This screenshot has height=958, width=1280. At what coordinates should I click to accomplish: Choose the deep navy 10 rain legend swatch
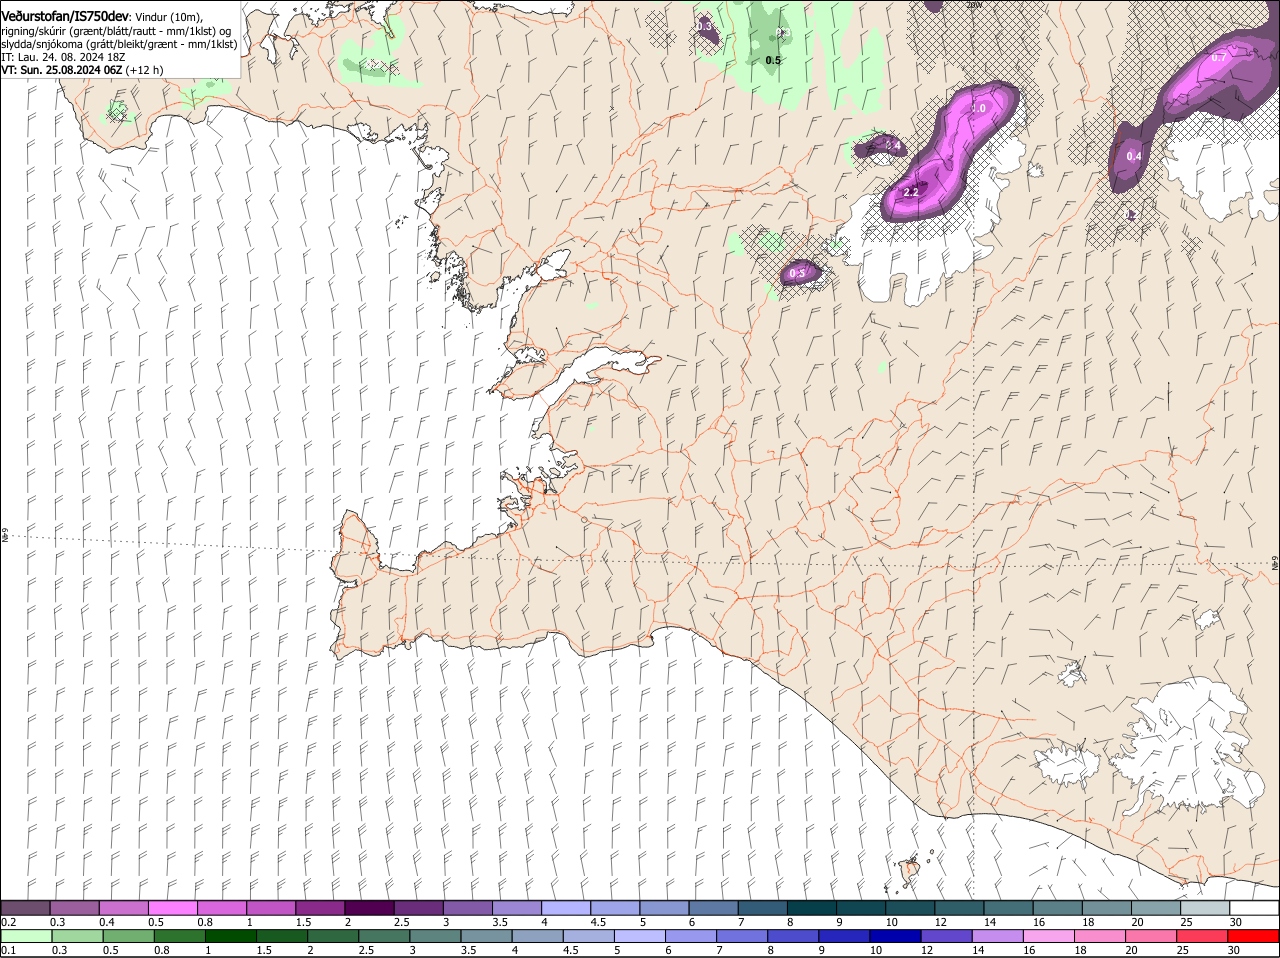[895, 937]
